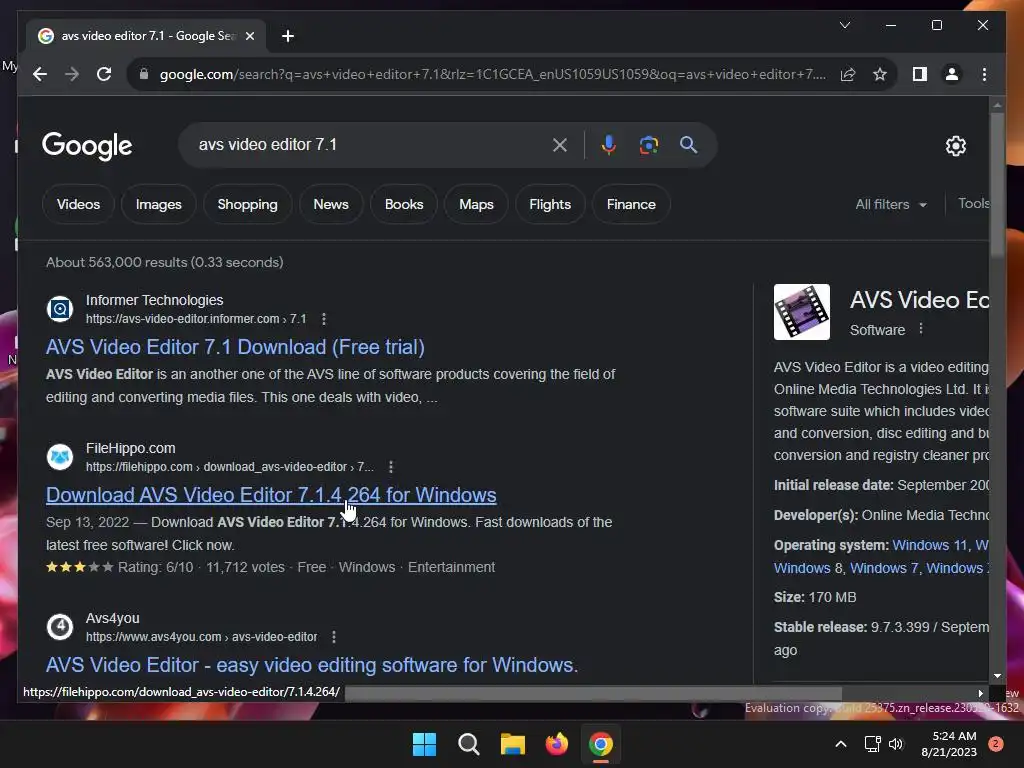Expand the All filters dropdown

point(891,204)
